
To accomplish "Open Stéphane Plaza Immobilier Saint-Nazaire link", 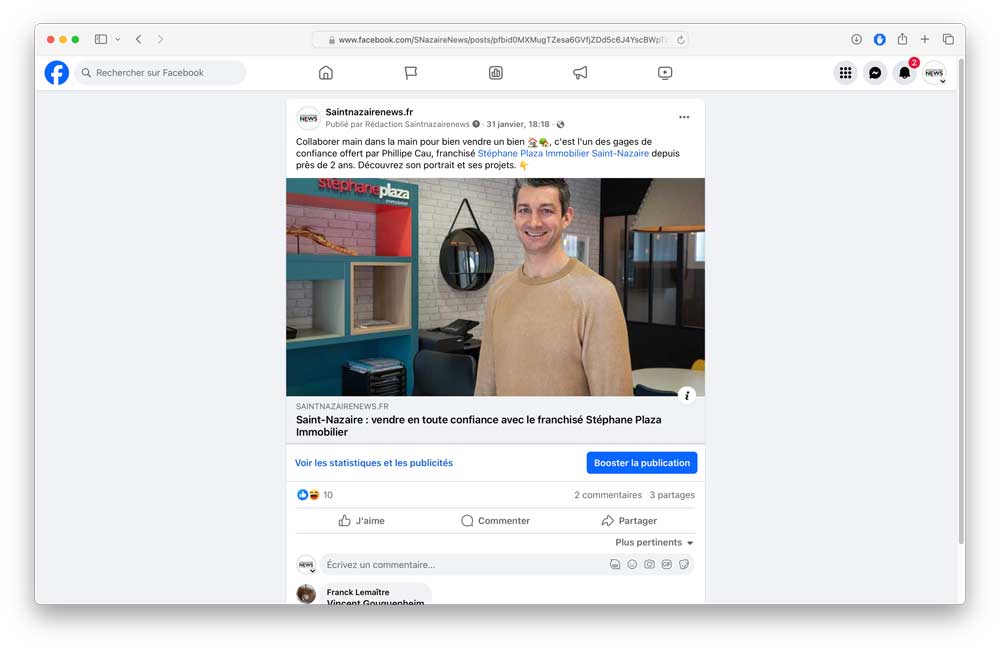I will point(563,153).
